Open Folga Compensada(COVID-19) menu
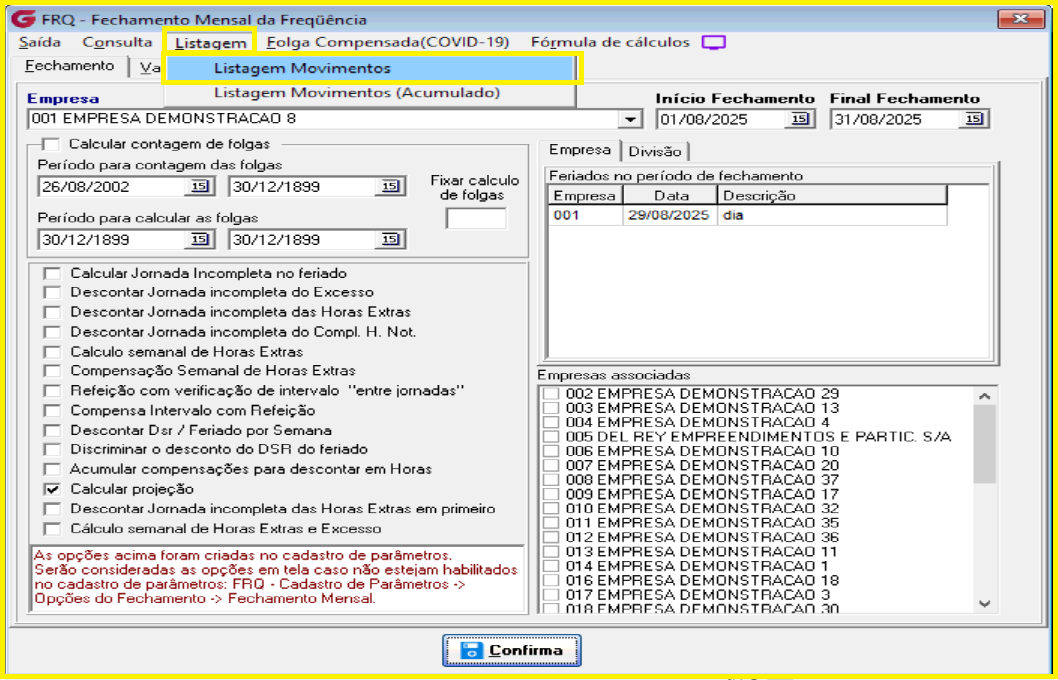 (388, 42)
